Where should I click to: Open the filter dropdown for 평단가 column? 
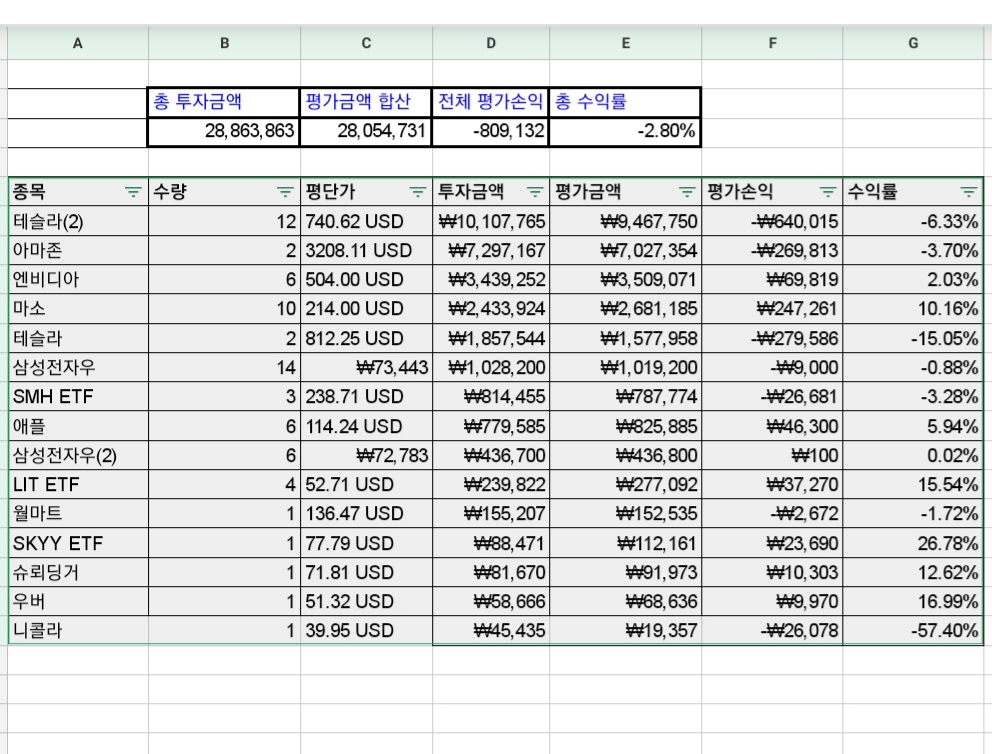pos(418,192)
